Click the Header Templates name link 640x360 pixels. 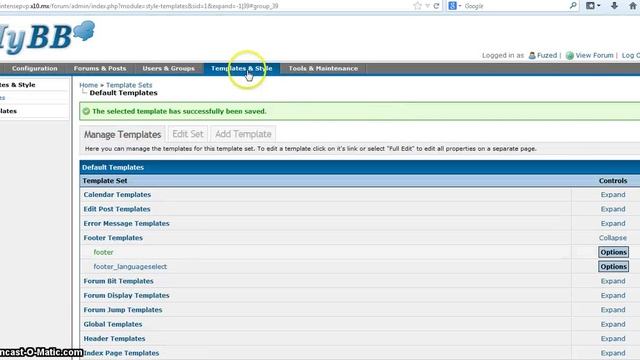point(114,339)
